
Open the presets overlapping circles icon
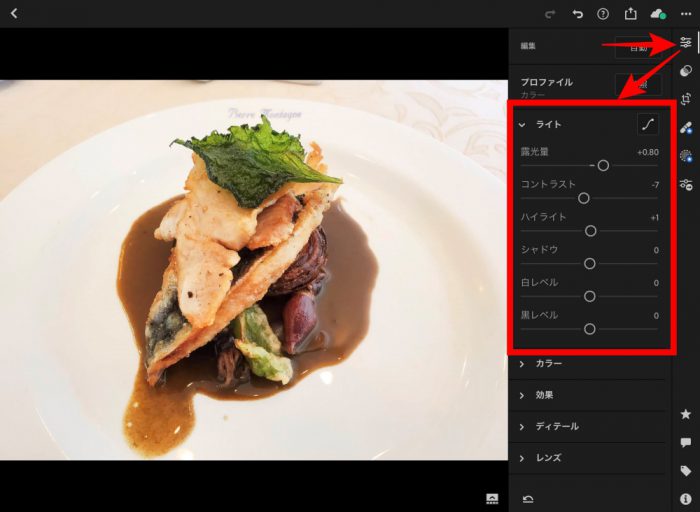pos(686,71)
